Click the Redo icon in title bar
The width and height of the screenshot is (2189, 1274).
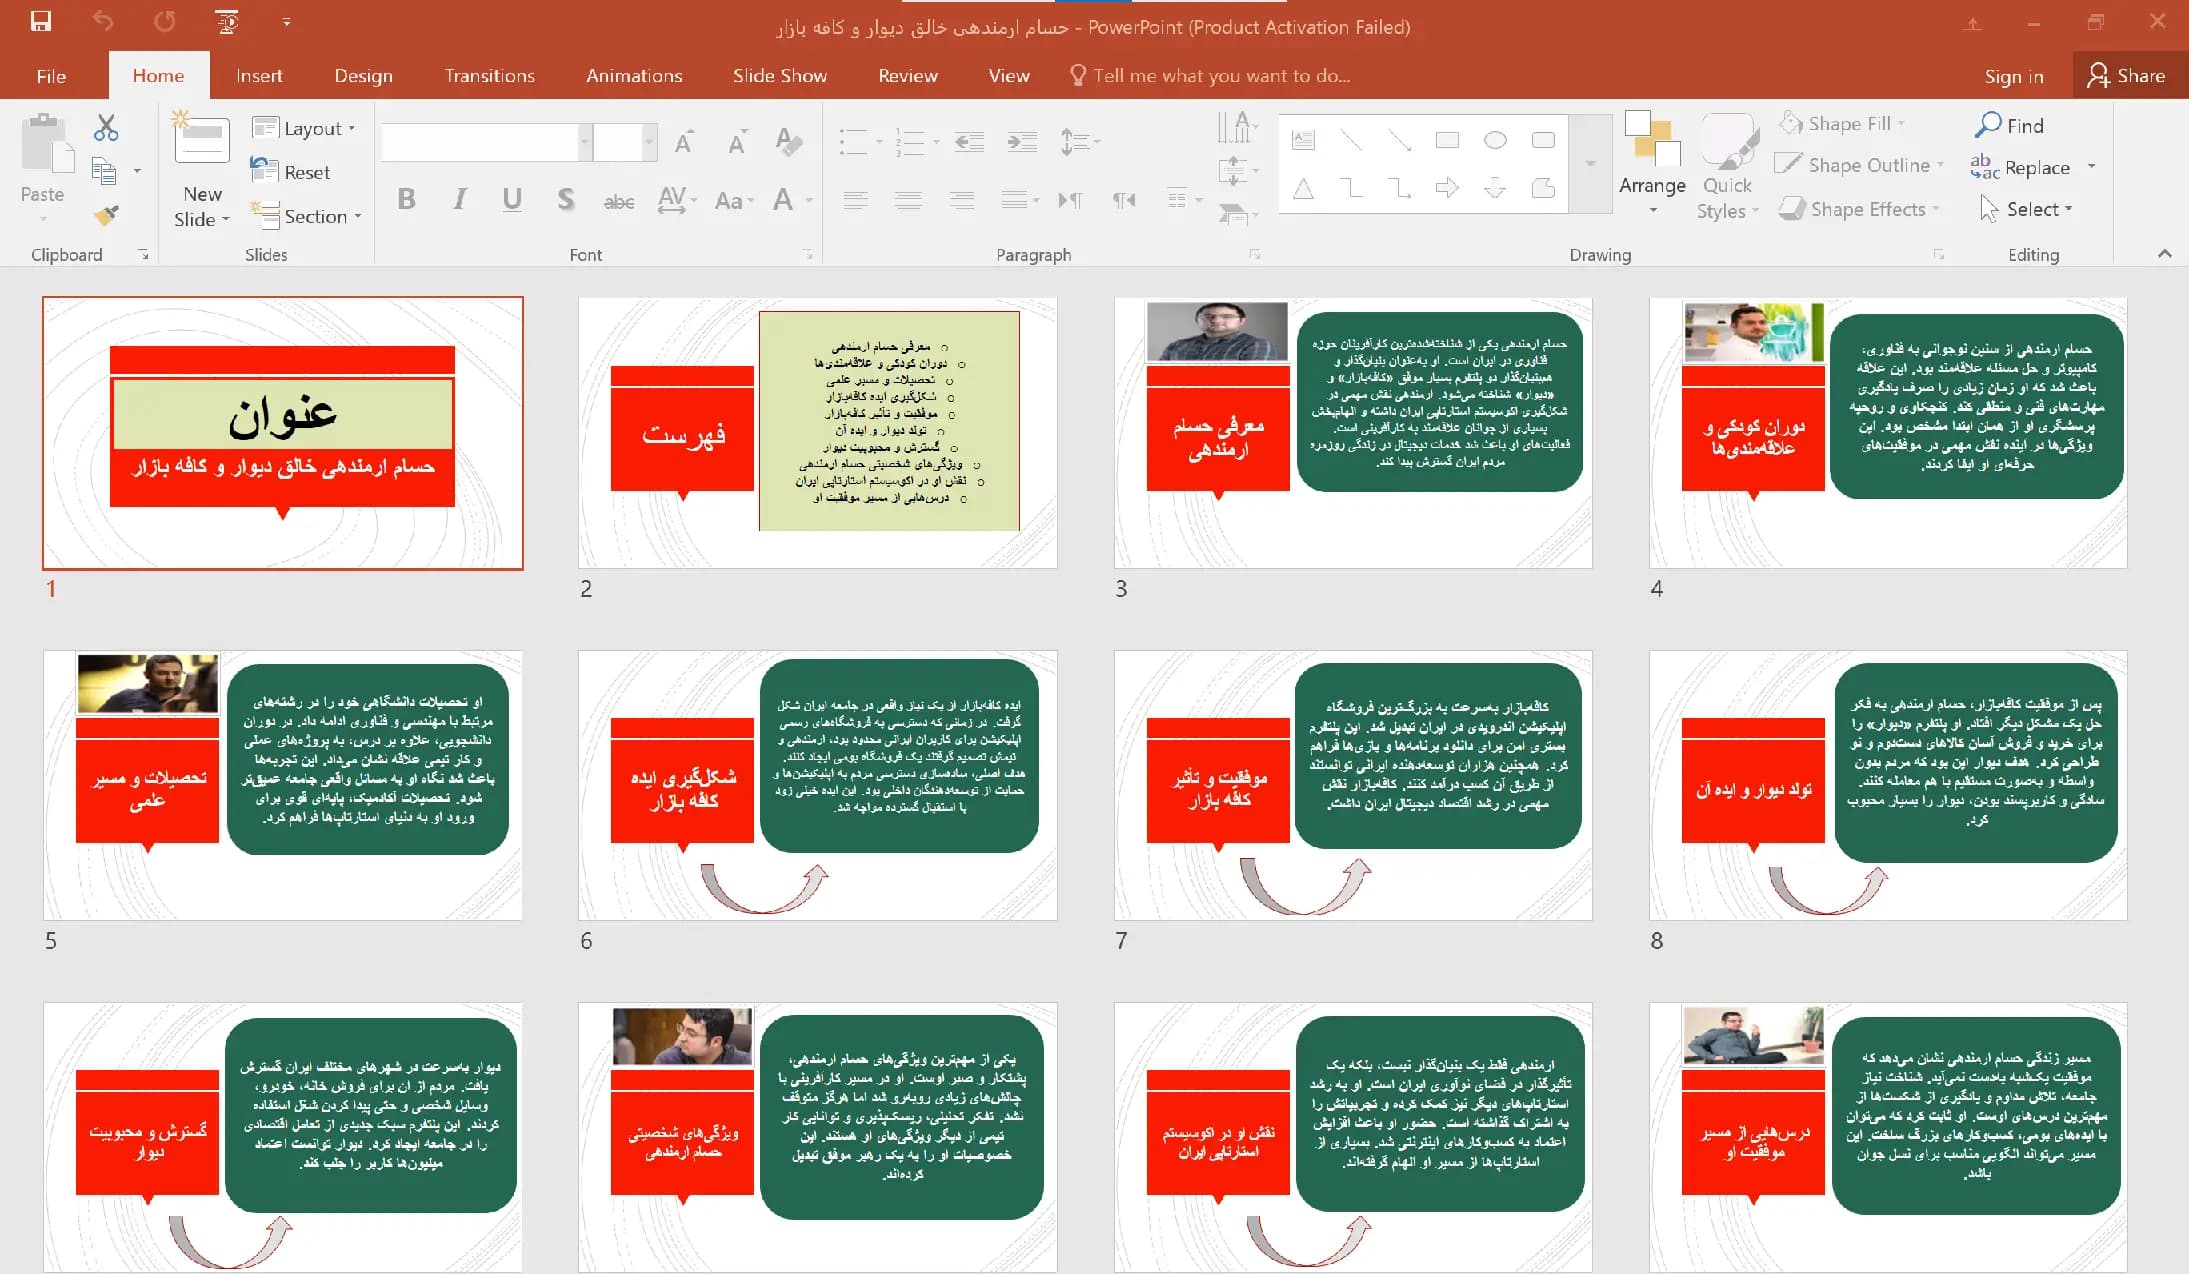165,21
